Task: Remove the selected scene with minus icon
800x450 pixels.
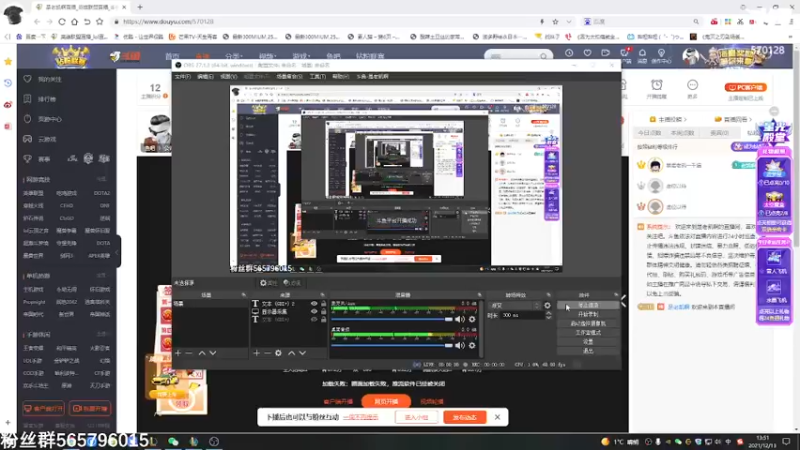Action: click(189, 353)
